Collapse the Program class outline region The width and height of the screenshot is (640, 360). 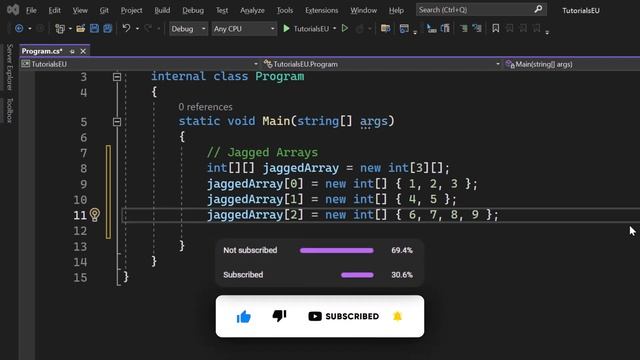pos(117,77)
